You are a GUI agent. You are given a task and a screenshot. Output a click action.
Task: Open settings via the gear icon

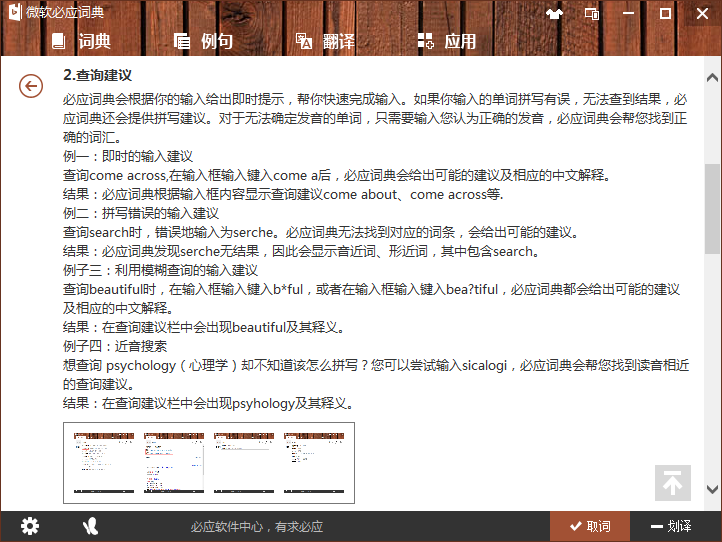point(30,526)
